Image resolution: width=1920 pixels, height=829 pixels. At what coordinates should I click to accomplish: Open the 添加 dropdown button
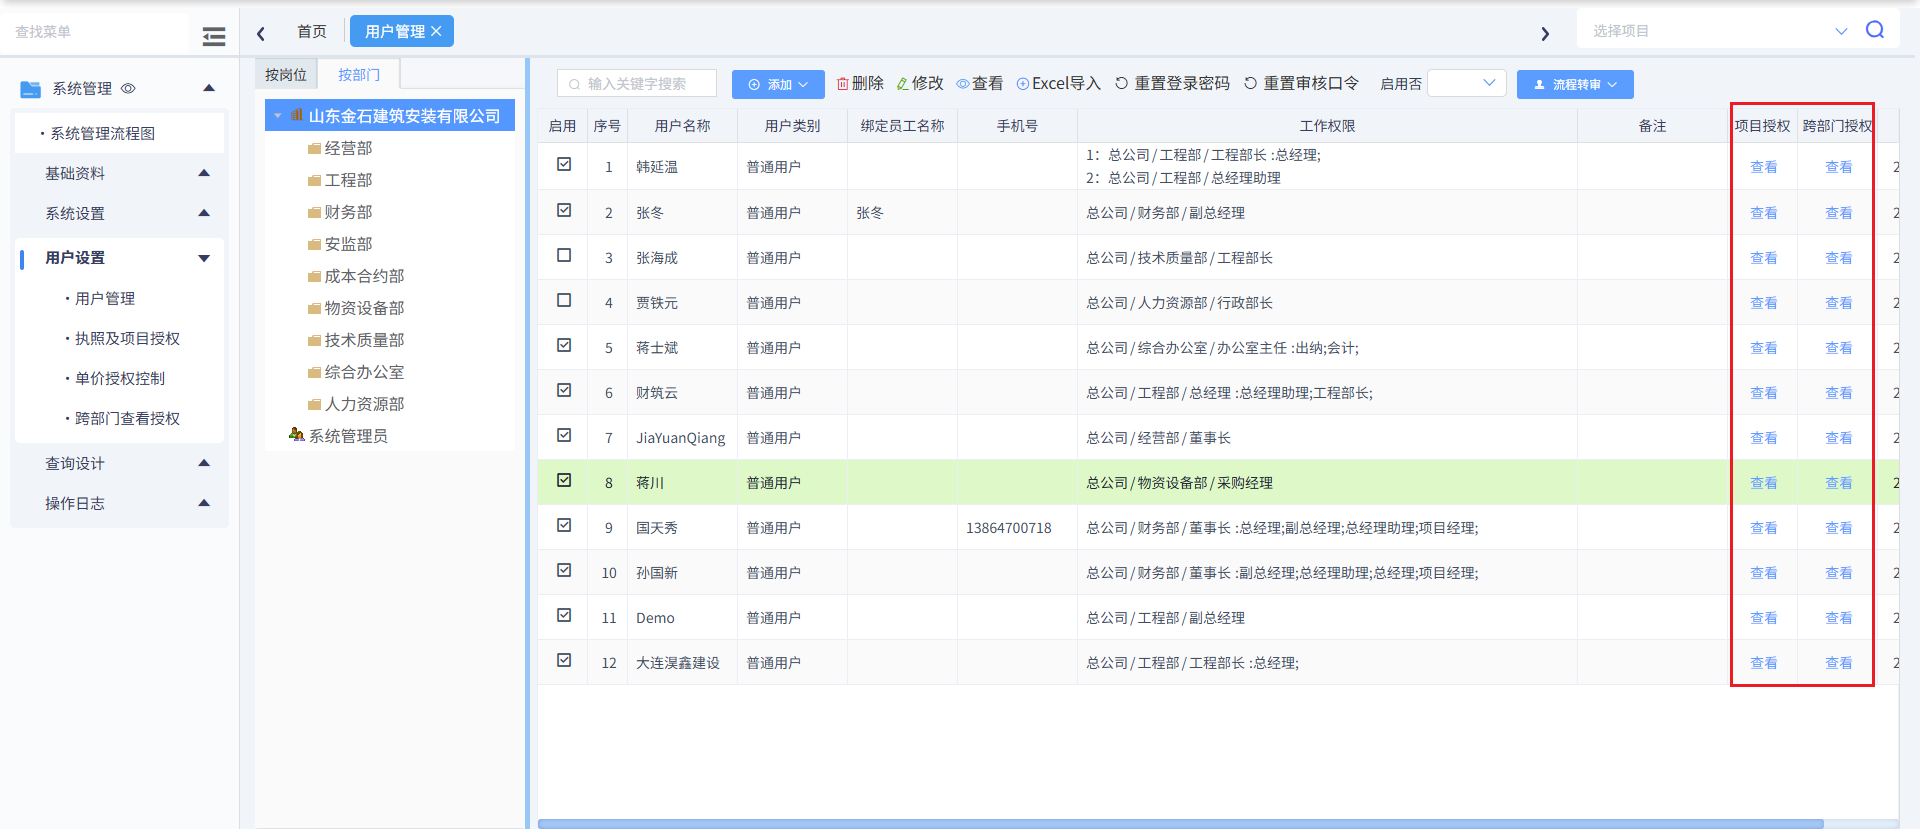click(x=778, y=84)
